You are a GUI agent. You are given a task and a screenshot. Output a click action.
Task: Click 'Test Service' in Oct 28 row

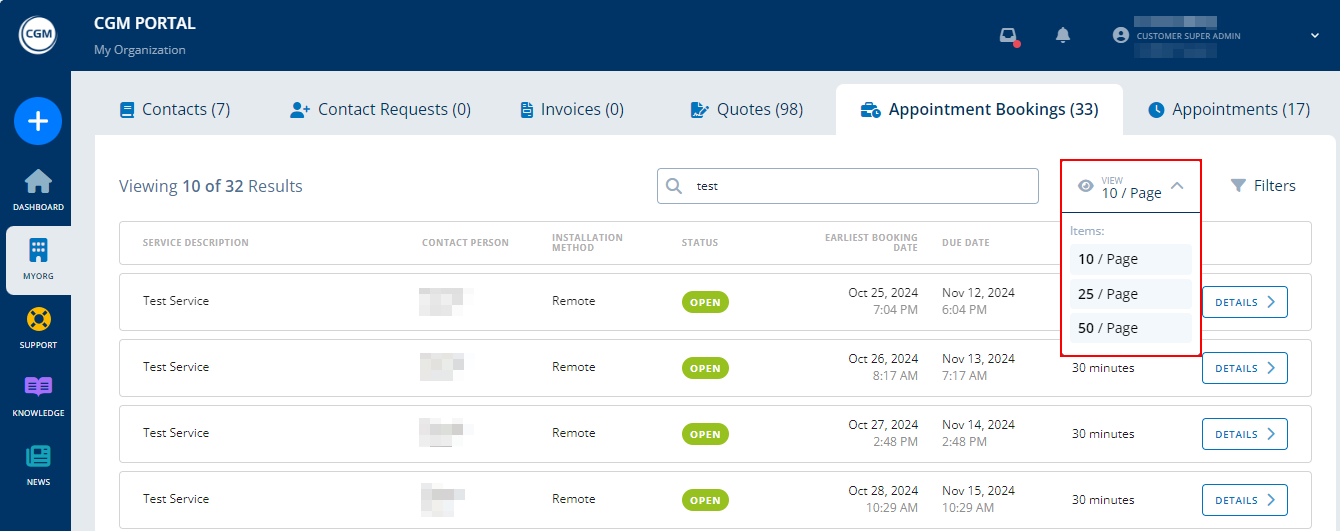(176, 499)
